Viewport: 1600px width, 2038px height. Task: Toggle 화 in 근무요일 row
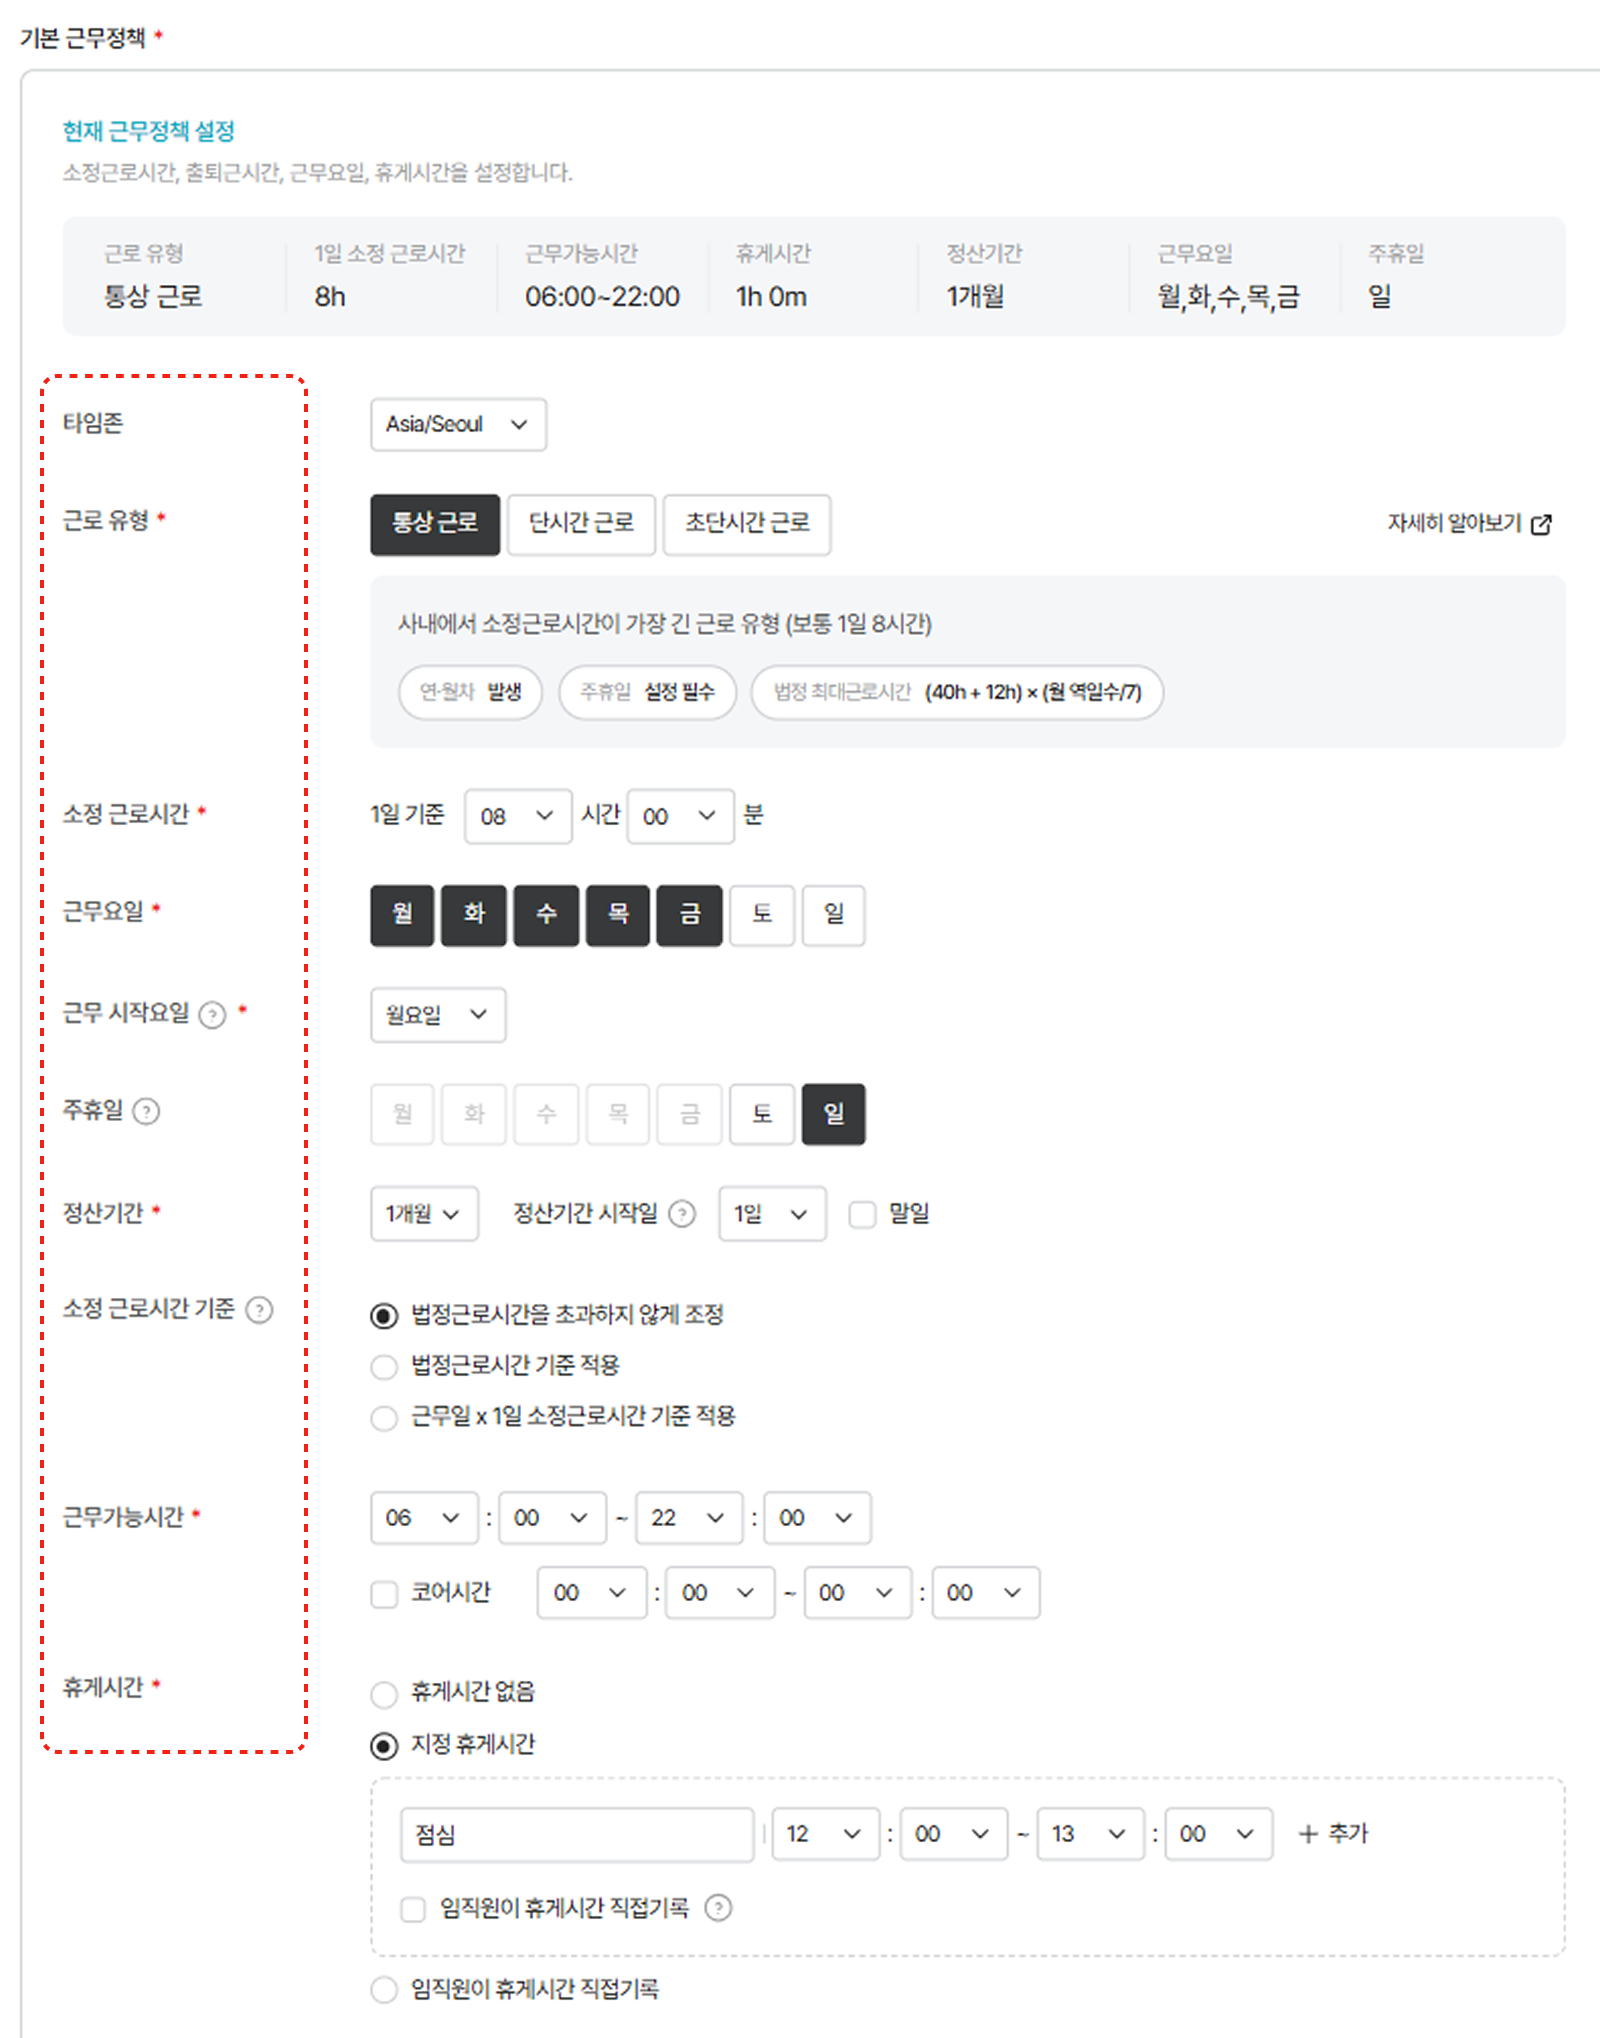pos(474,915)
